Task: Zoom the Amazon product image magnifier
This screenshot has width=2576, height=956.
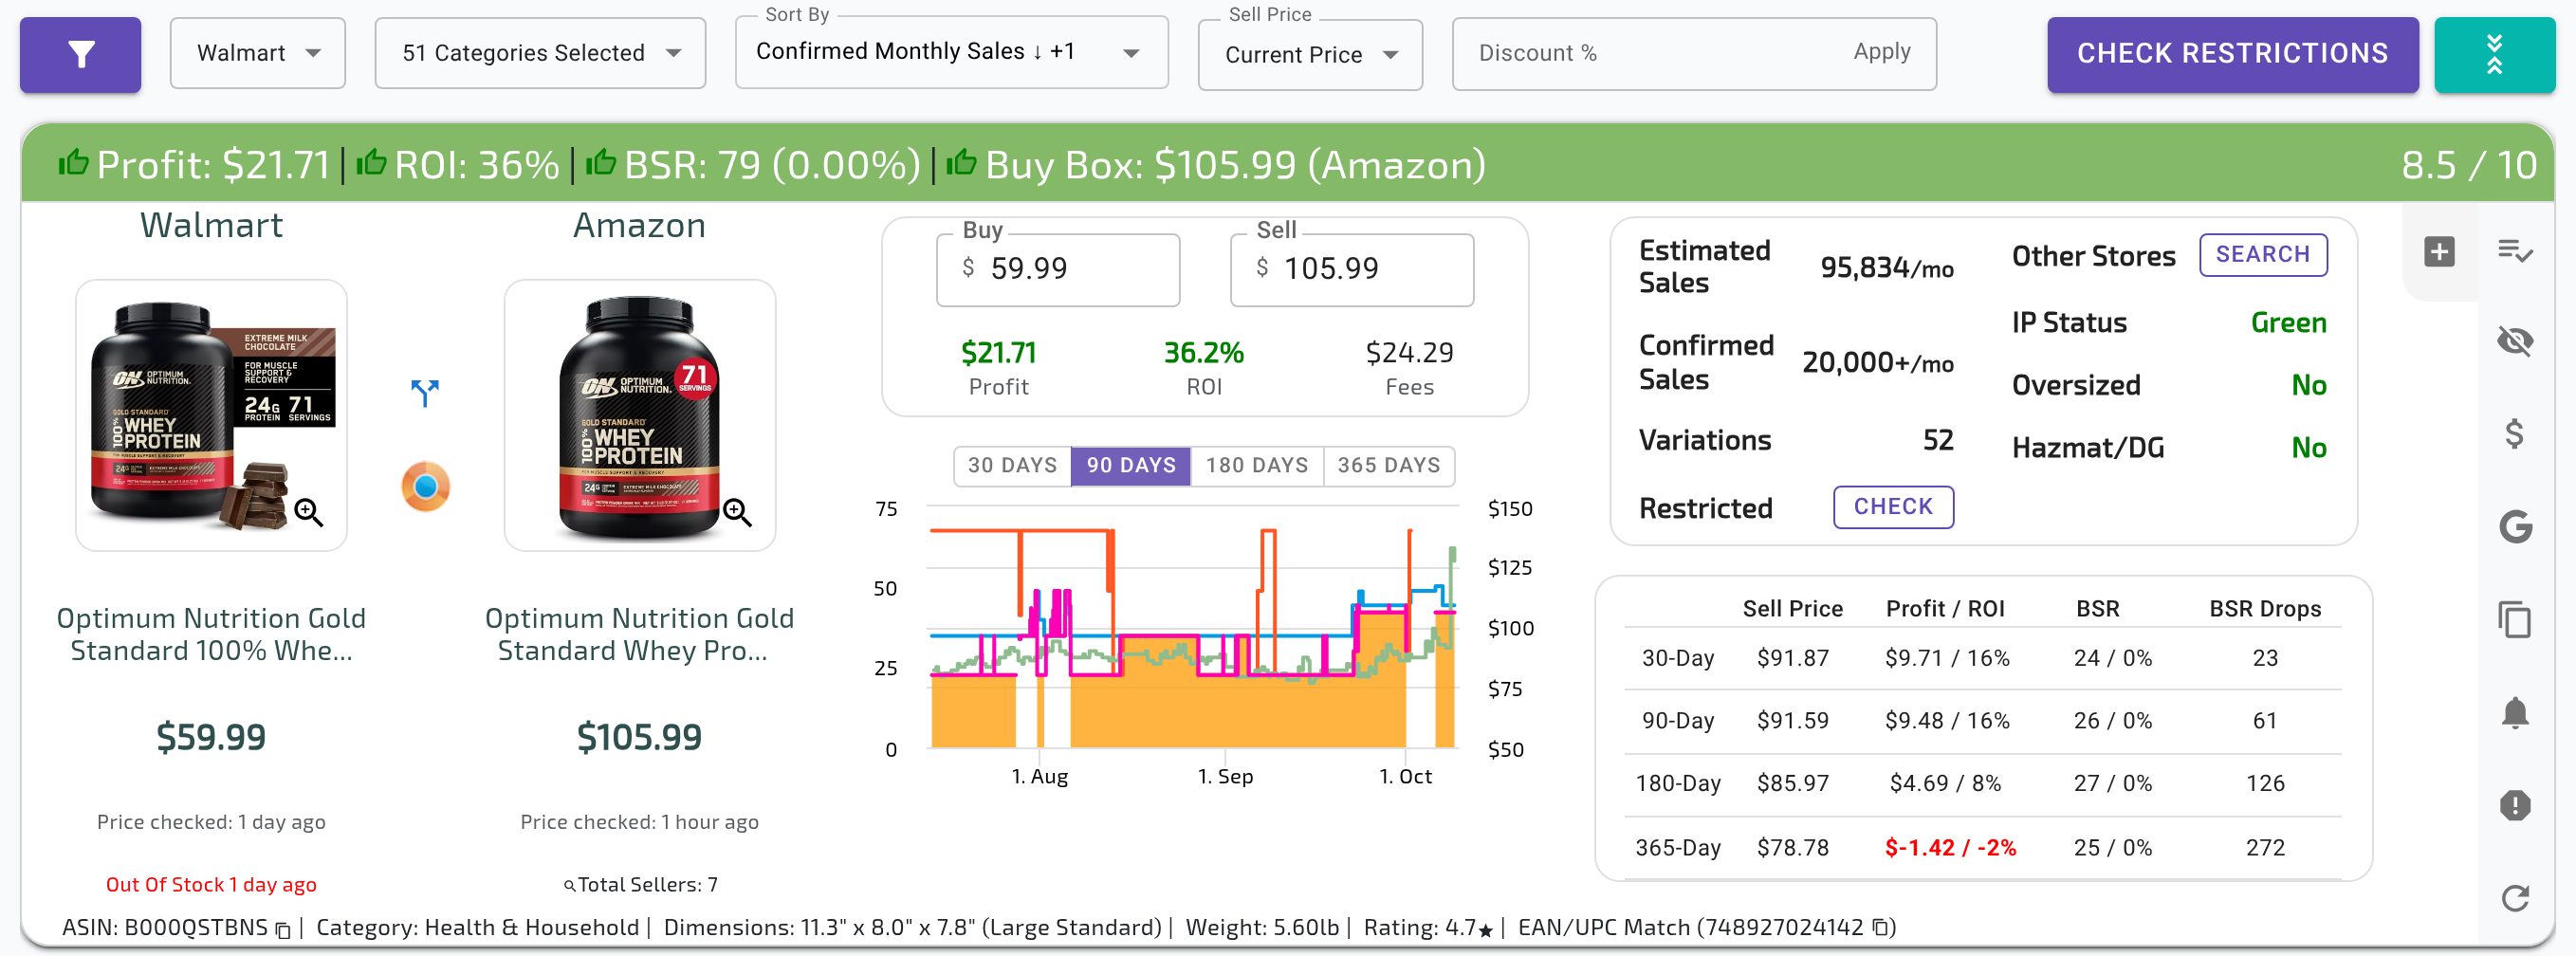Action: coord(738,512)
